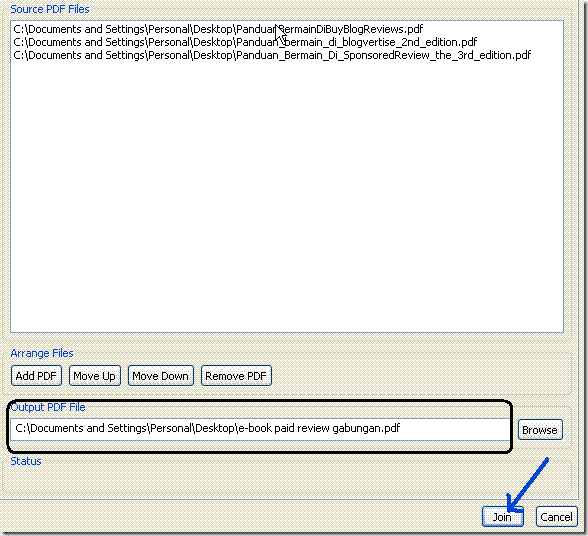Highlight the SponsoredReview_the_3rd_edition.pdf entry

(272, 55)
